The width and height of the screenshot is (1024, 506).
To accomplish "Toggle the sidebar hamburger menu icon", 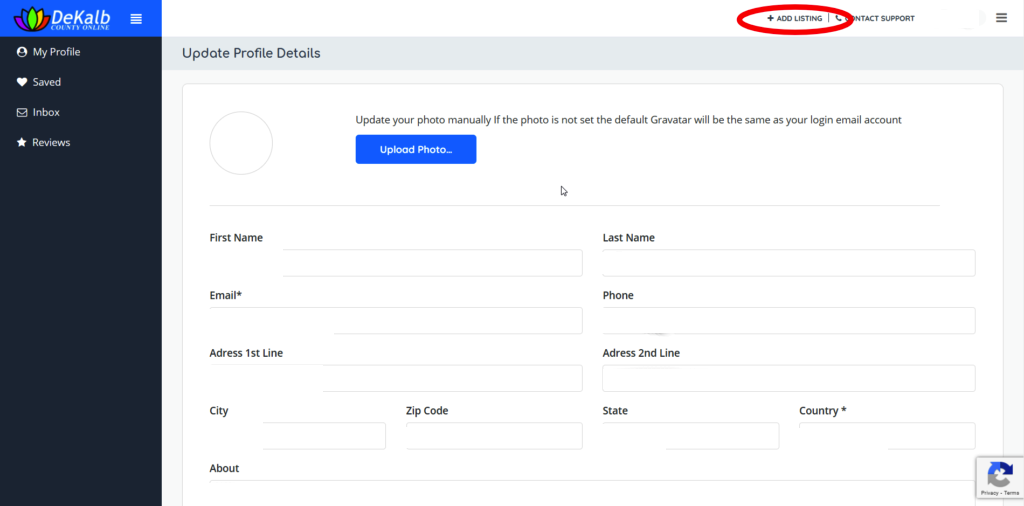I will (x=137, y=18).
